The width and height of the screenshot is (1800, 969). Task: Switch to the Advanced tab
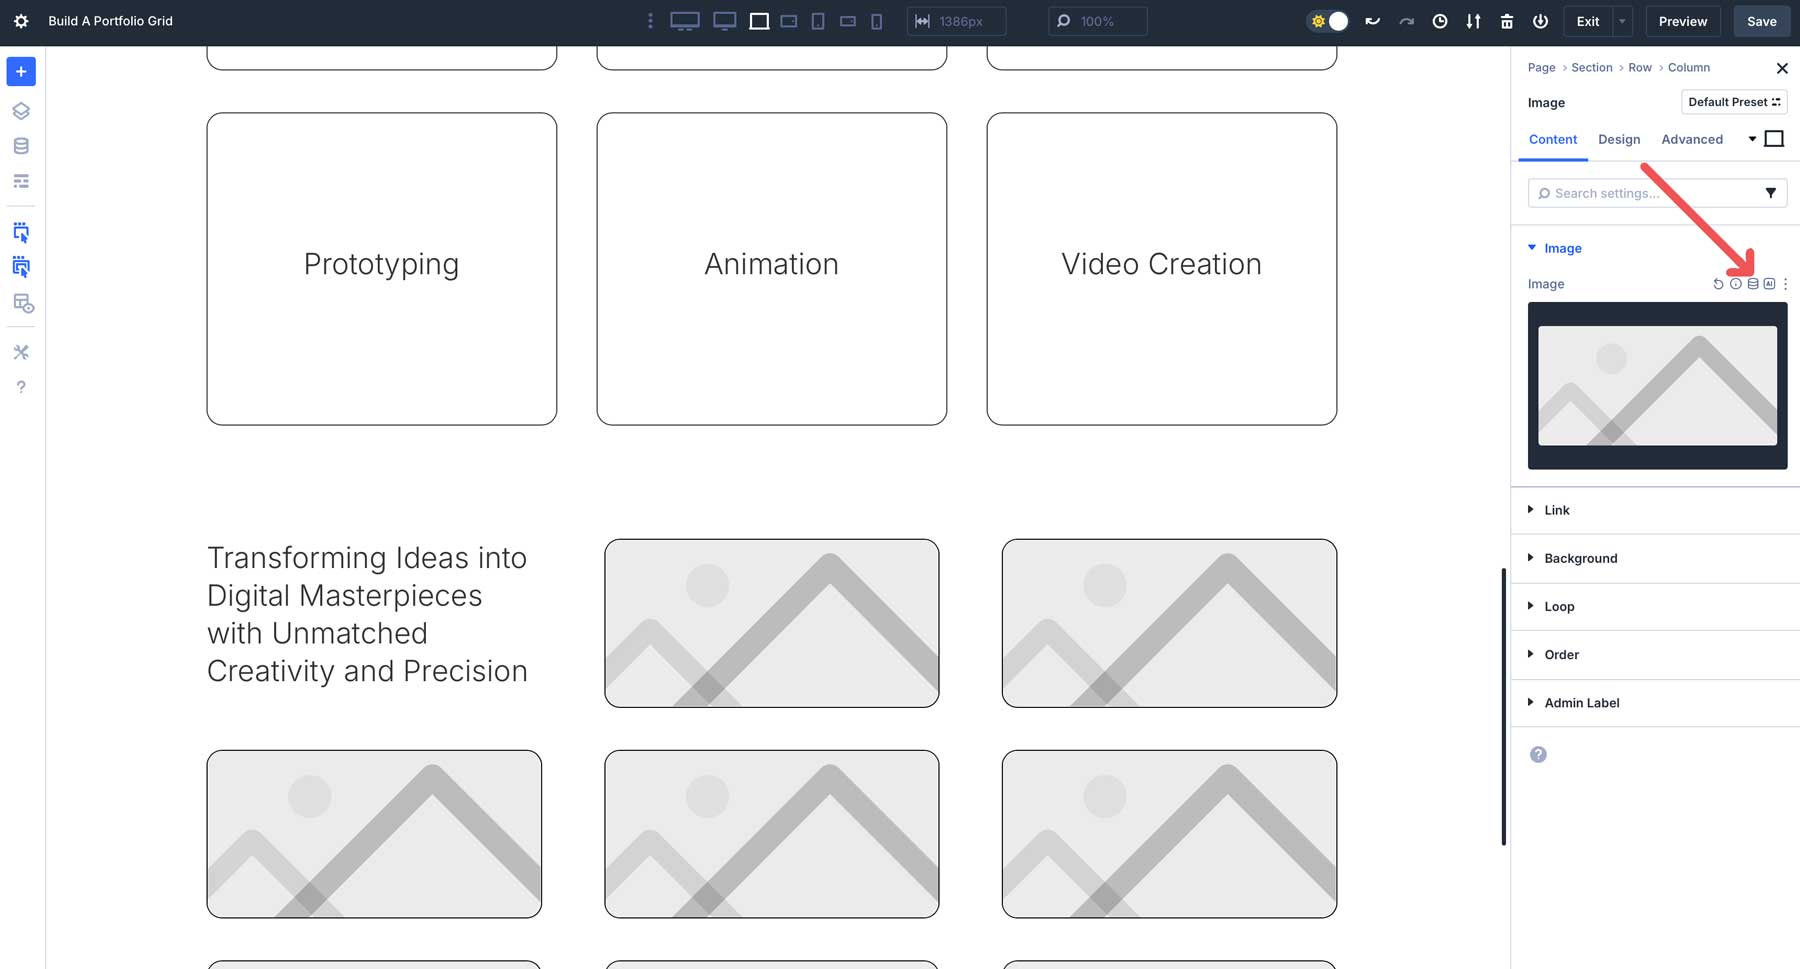coord(1692,139)
